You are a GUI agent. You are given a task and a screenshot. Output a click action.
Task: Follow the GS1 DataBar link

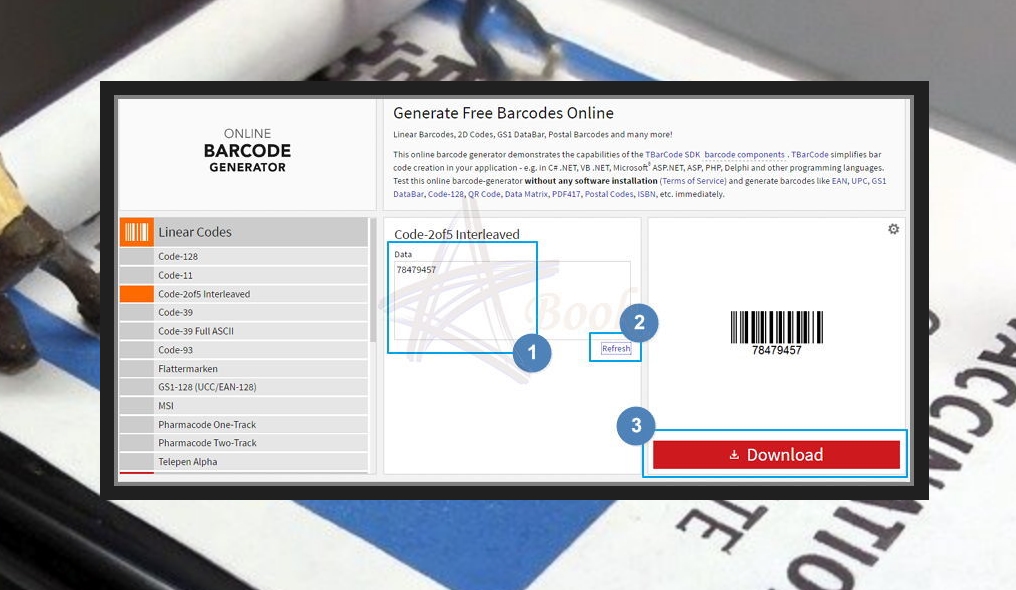pyautogui.click(x=879, y=181)
